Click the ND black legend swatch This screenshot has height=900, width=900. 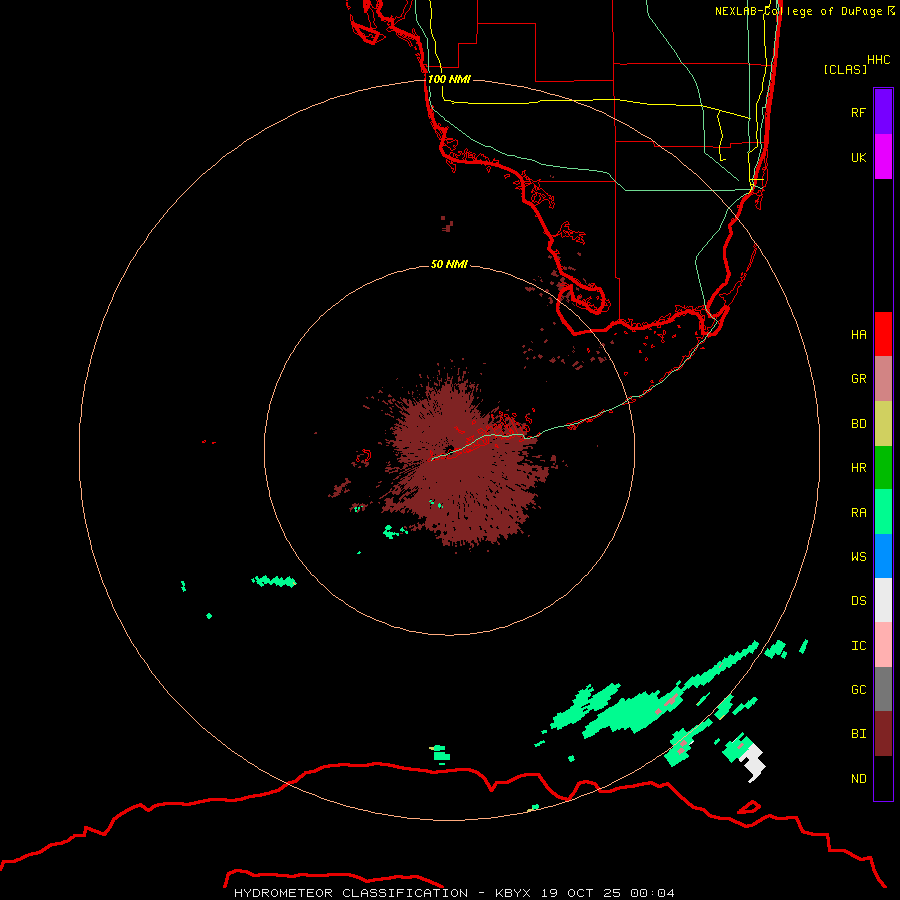[883, 778]
